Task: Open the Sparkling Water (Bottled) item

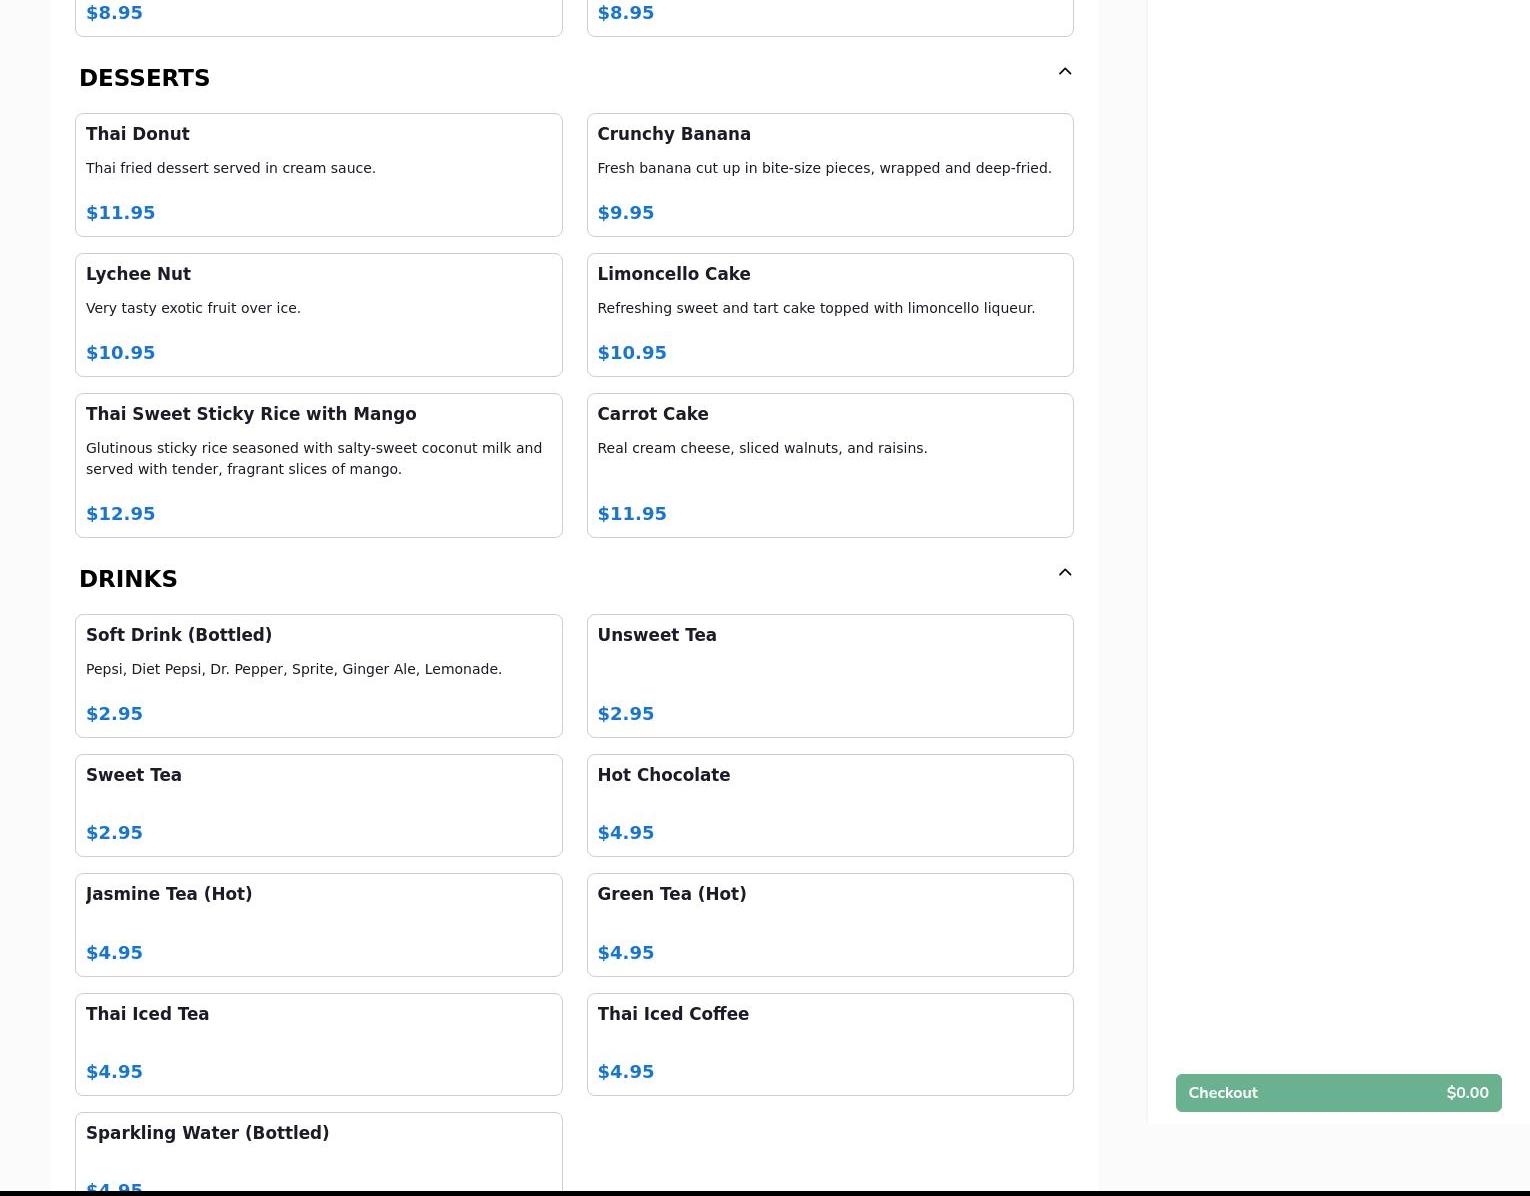Action: pyautogui.click(x=318, y=1152)
